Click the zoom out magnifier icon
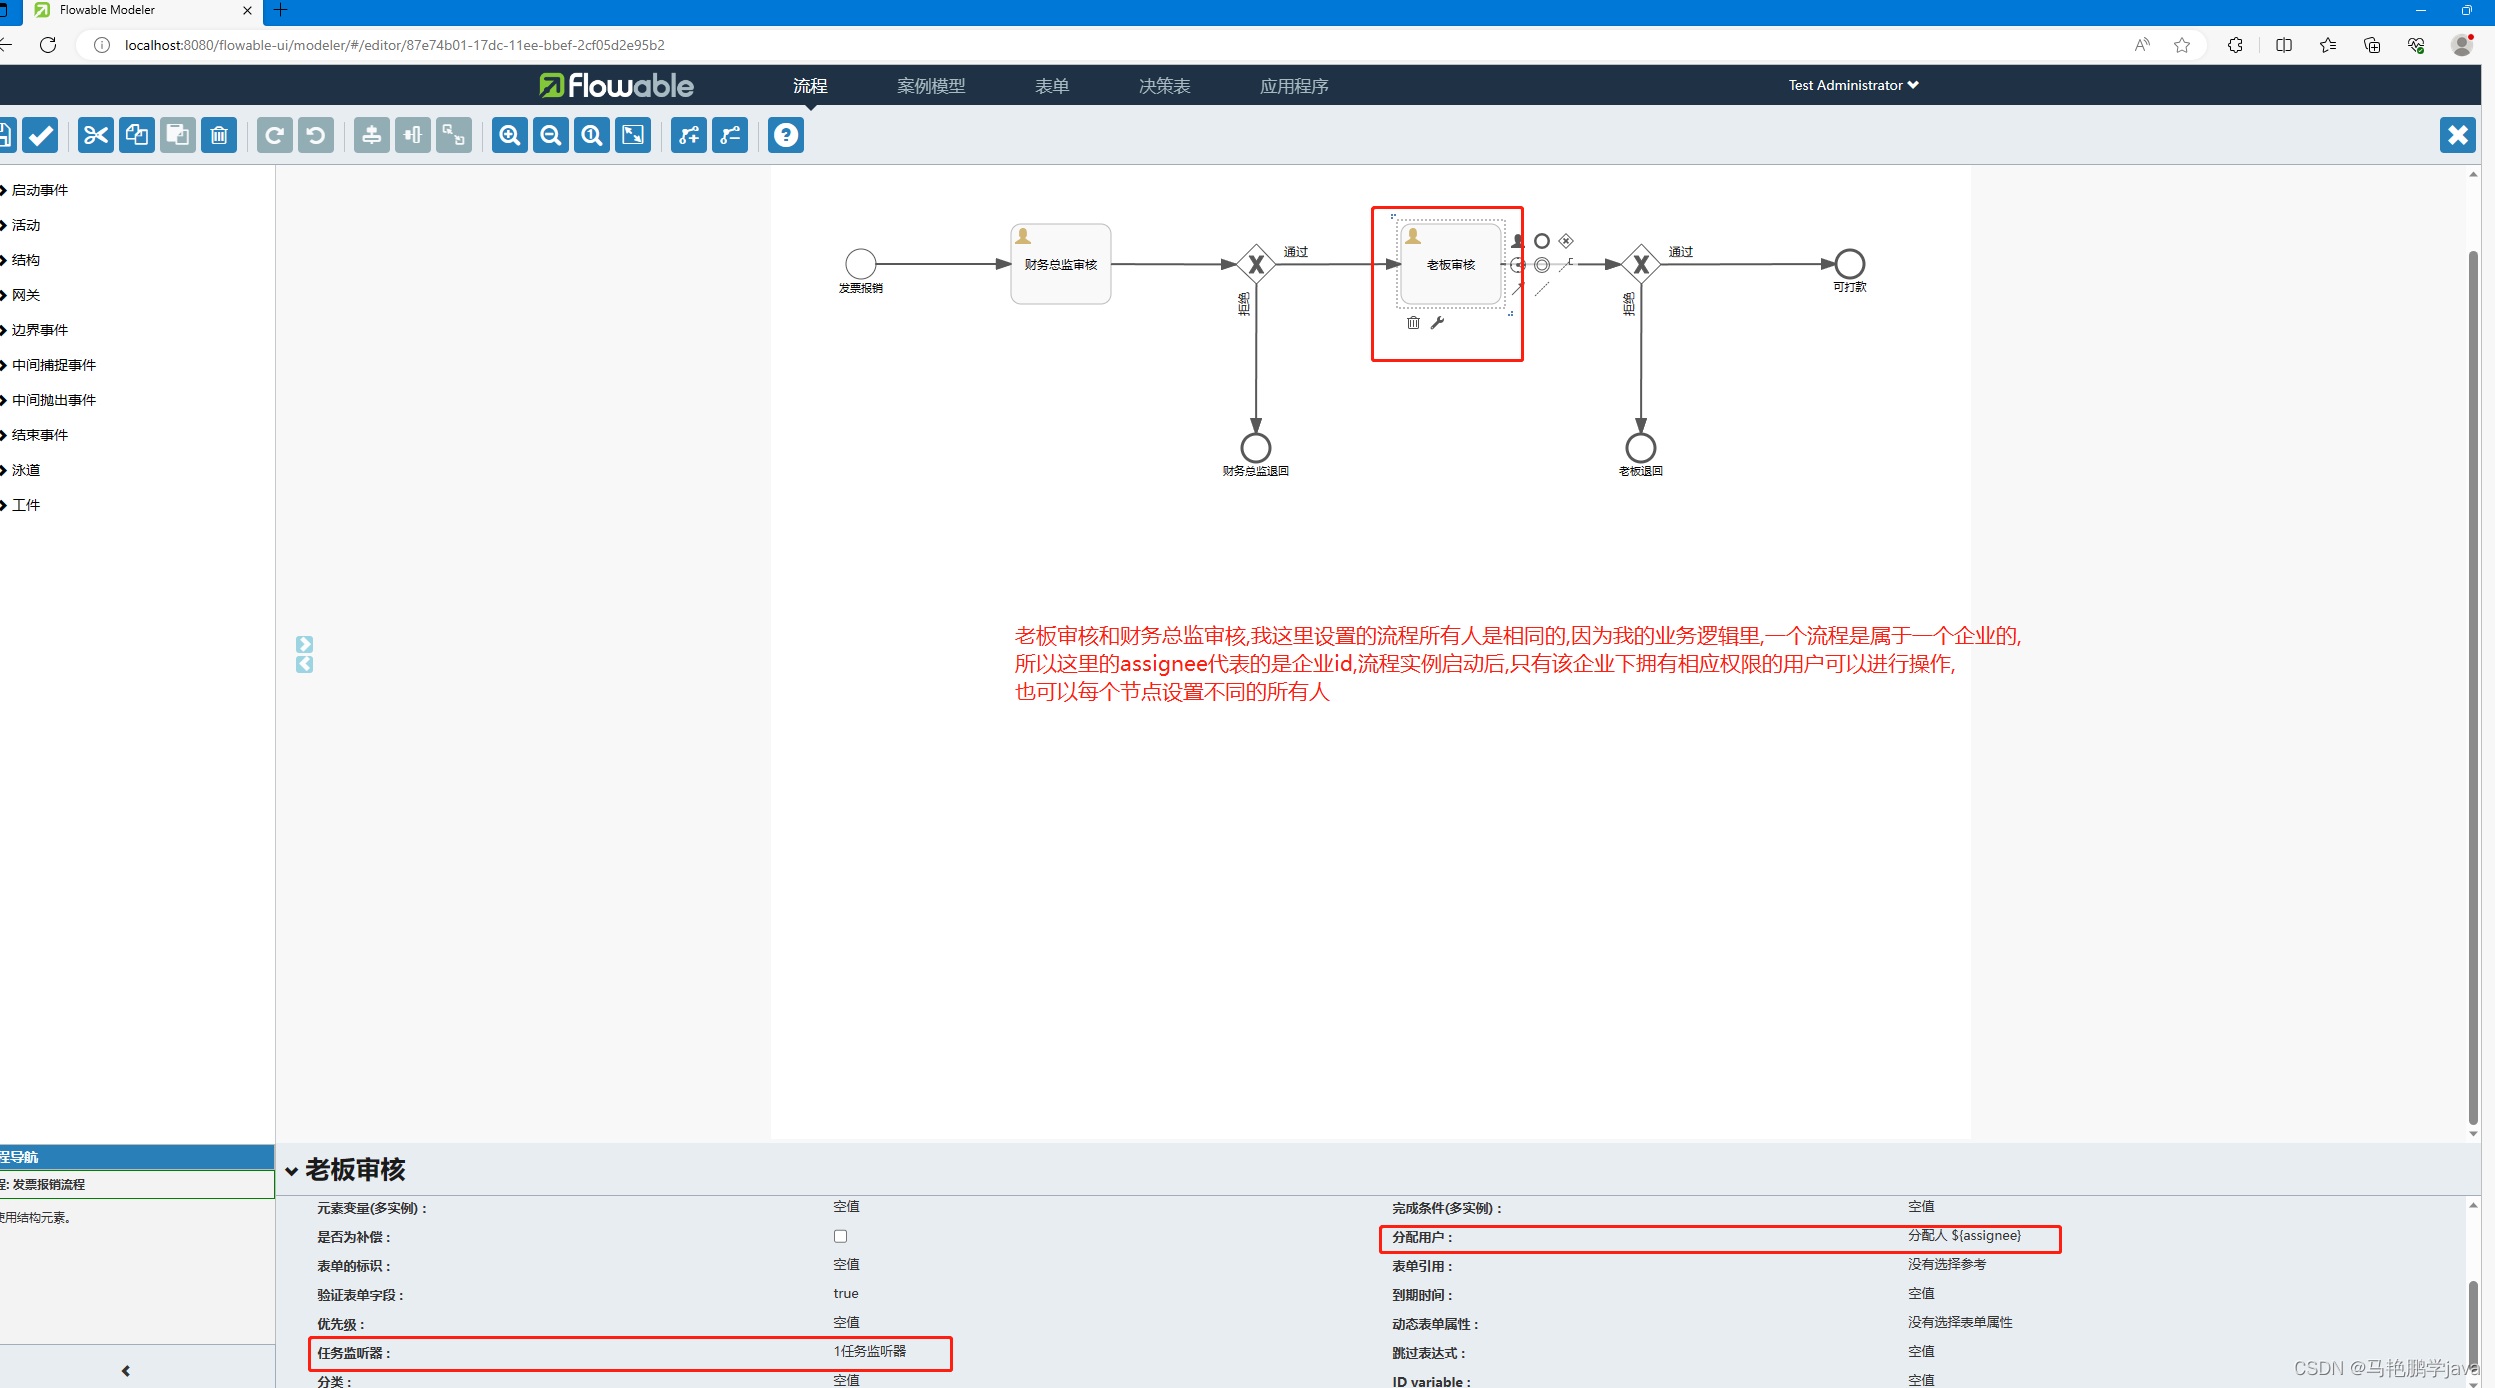 tap(551, 135)
